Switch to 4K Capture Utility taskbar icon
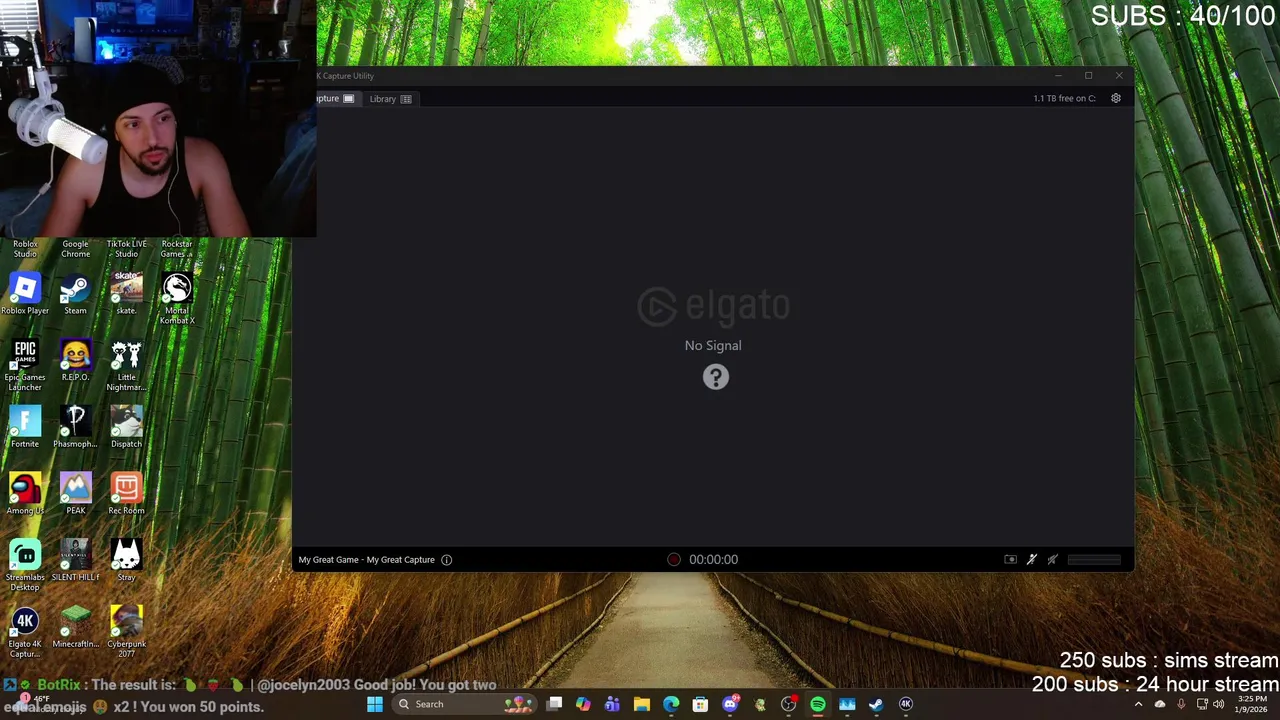 [906, 704]
